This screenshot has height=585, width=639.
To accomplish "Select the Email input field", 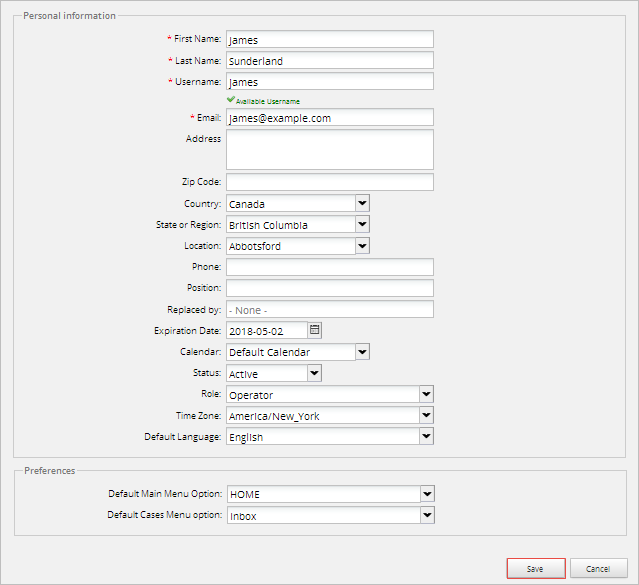I will point(330,118).
